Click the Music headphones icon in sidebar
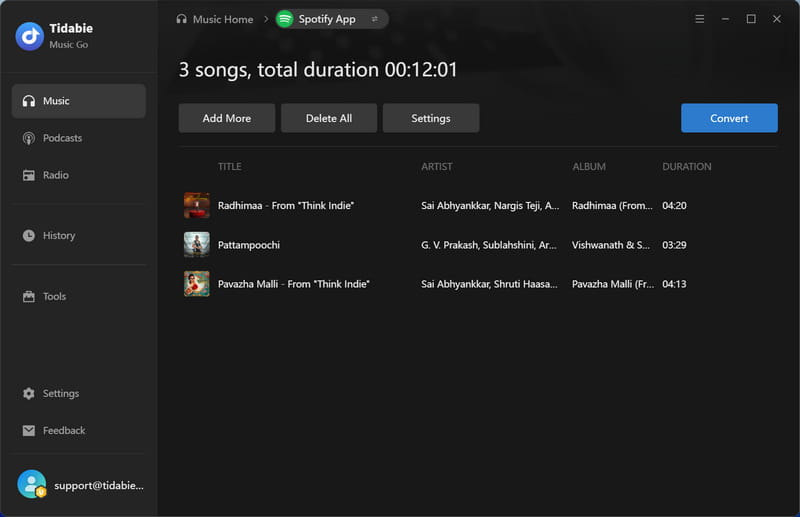The image size is (800, 517). 29,101
